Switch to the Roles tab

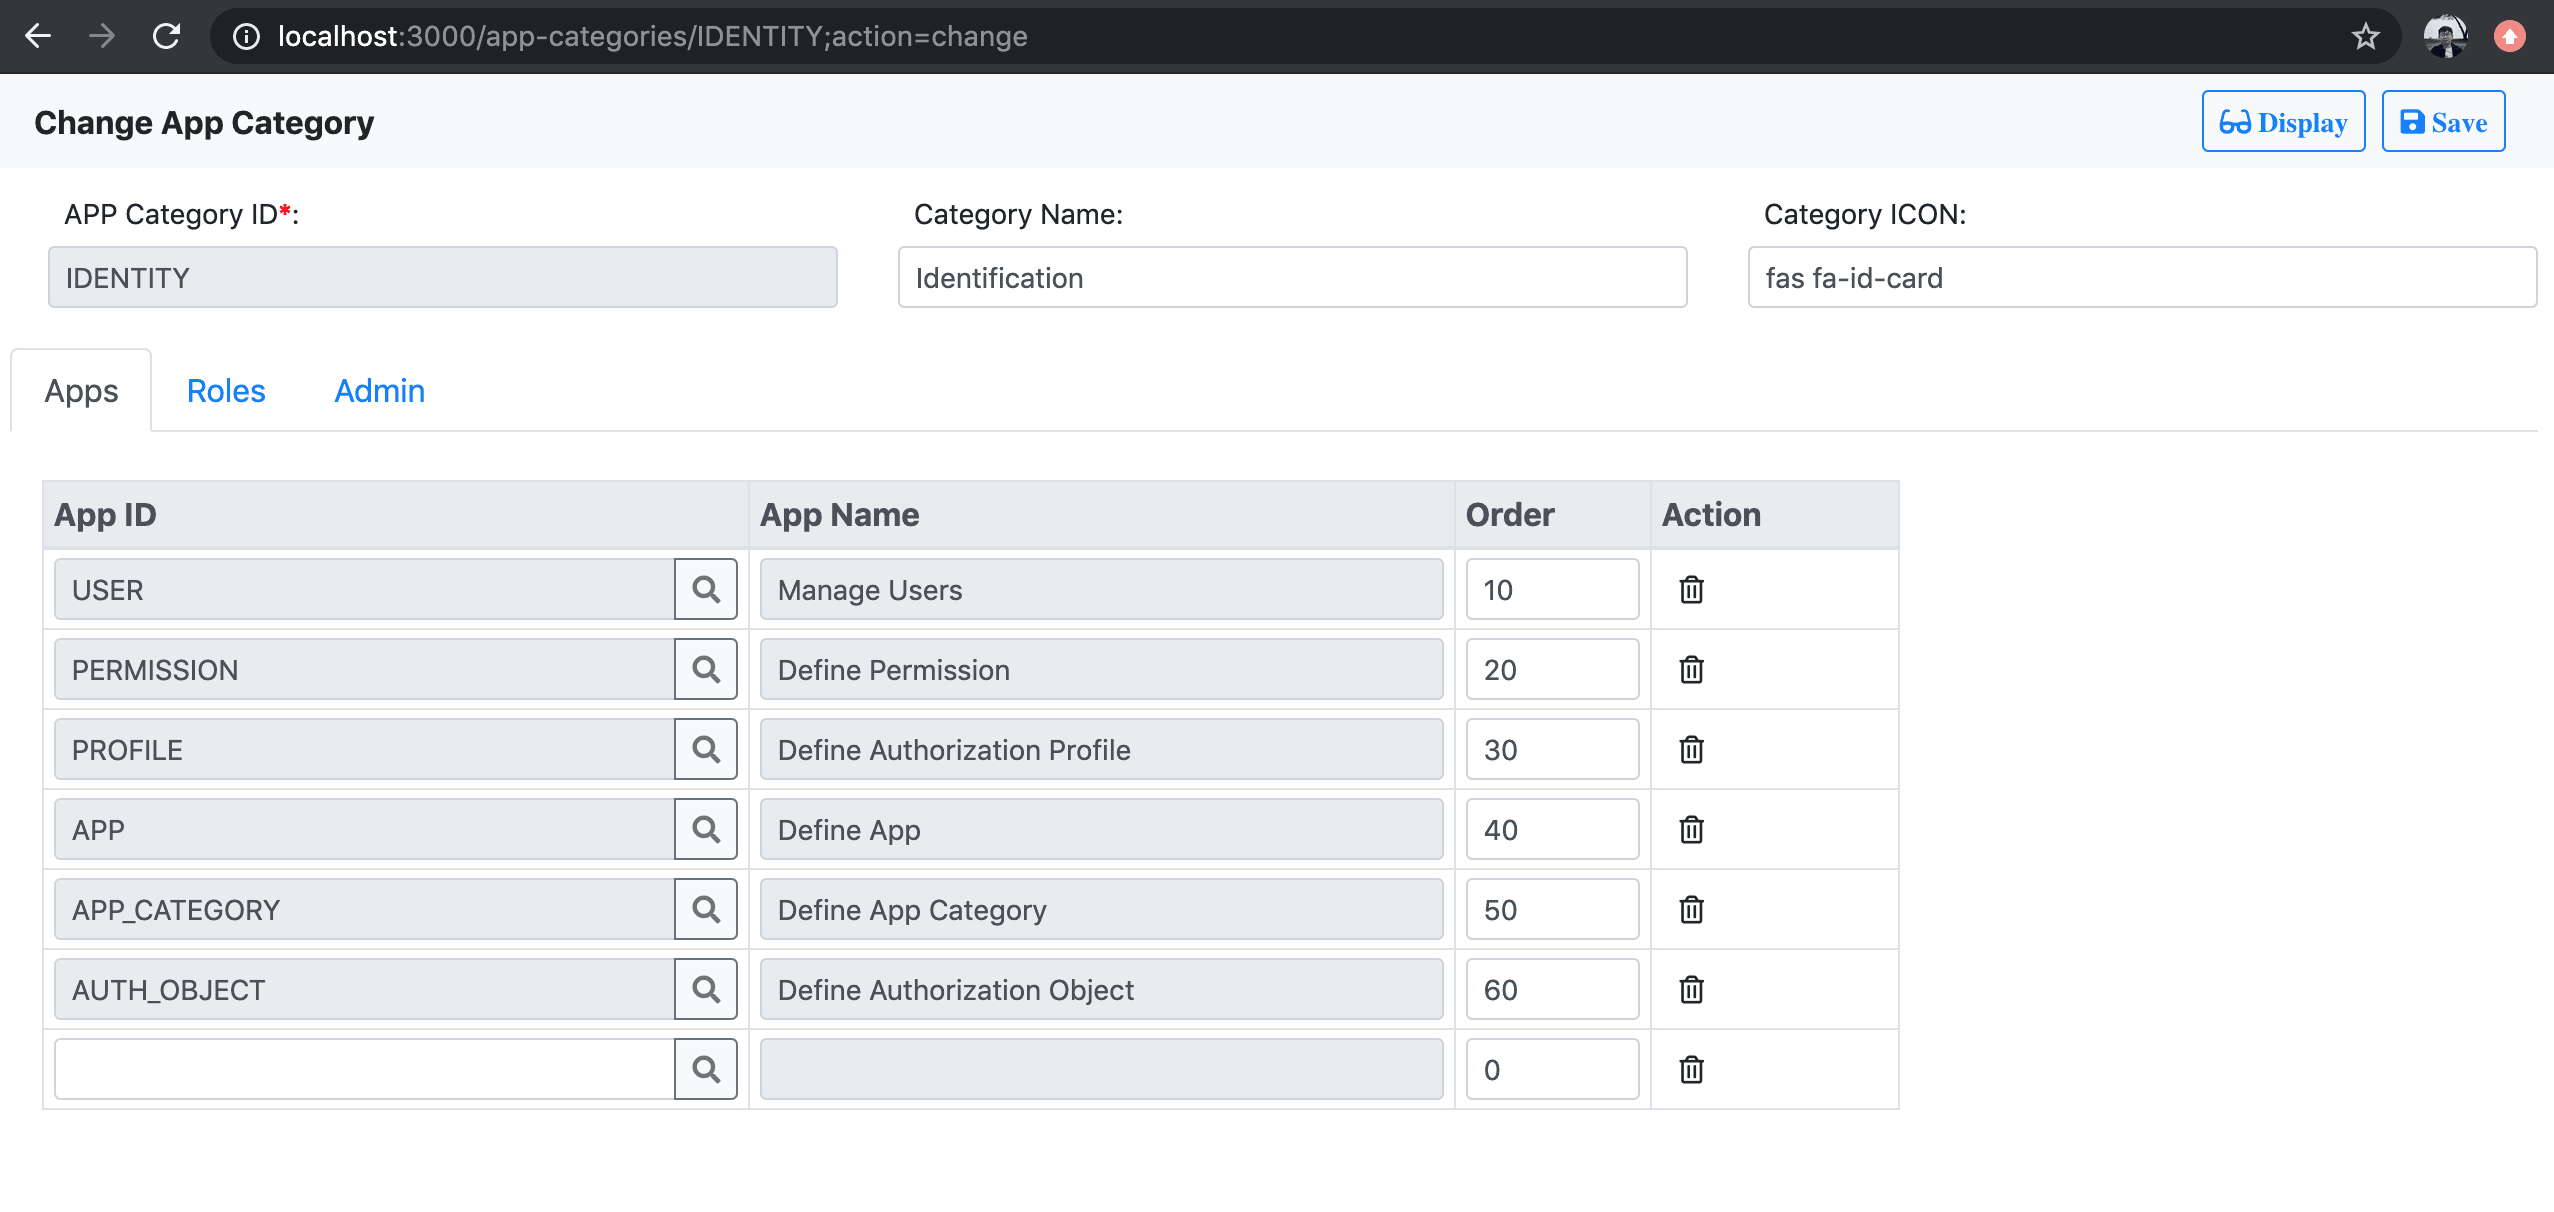226,391
